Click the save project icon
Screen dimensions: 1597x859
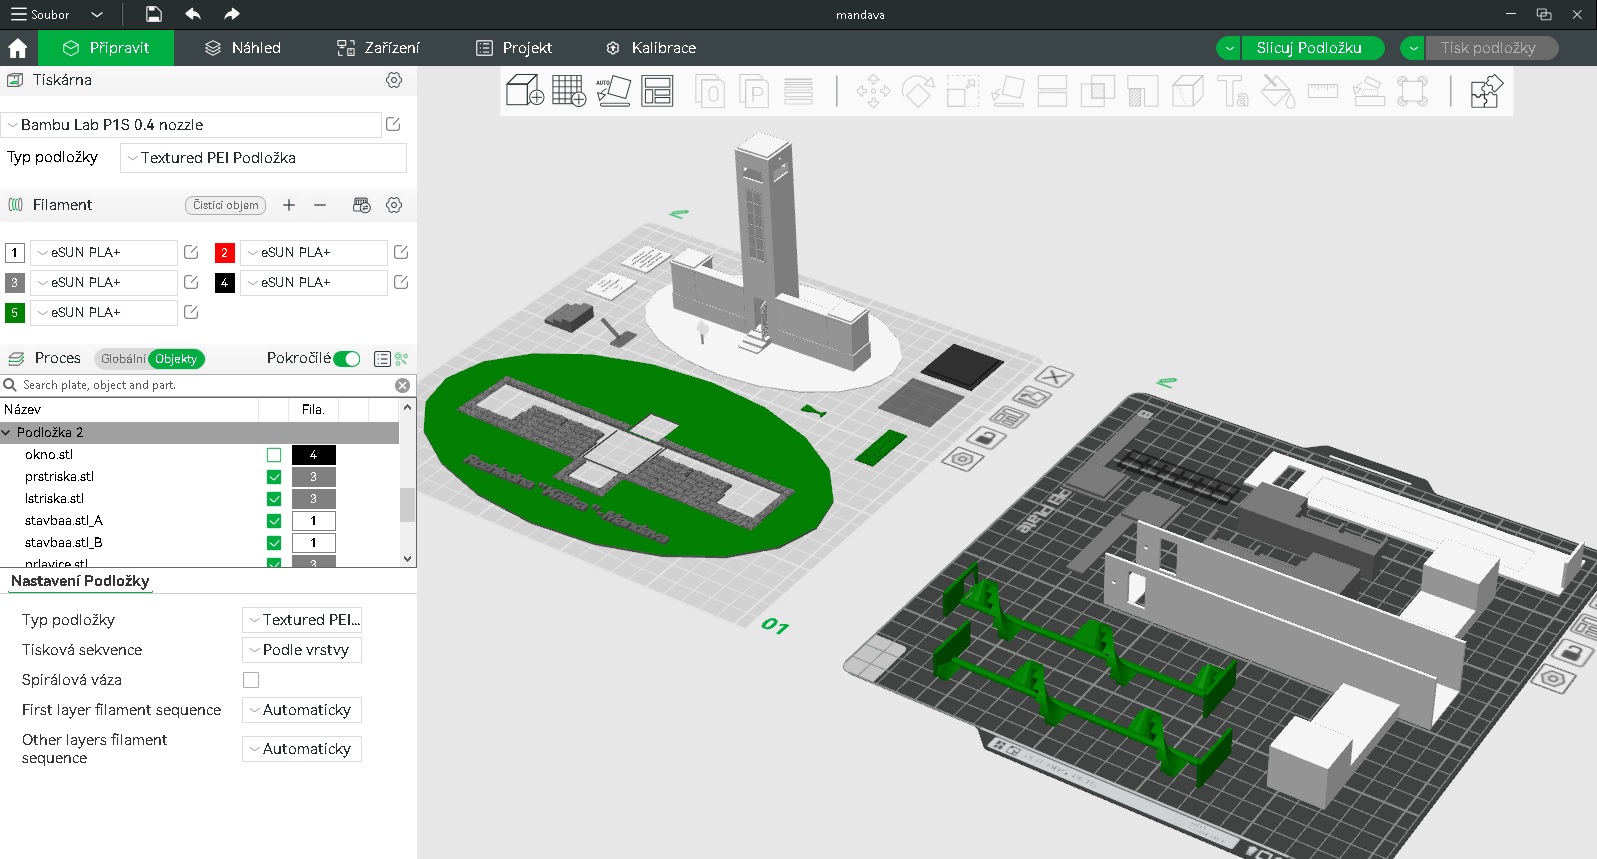click(154, 14)
